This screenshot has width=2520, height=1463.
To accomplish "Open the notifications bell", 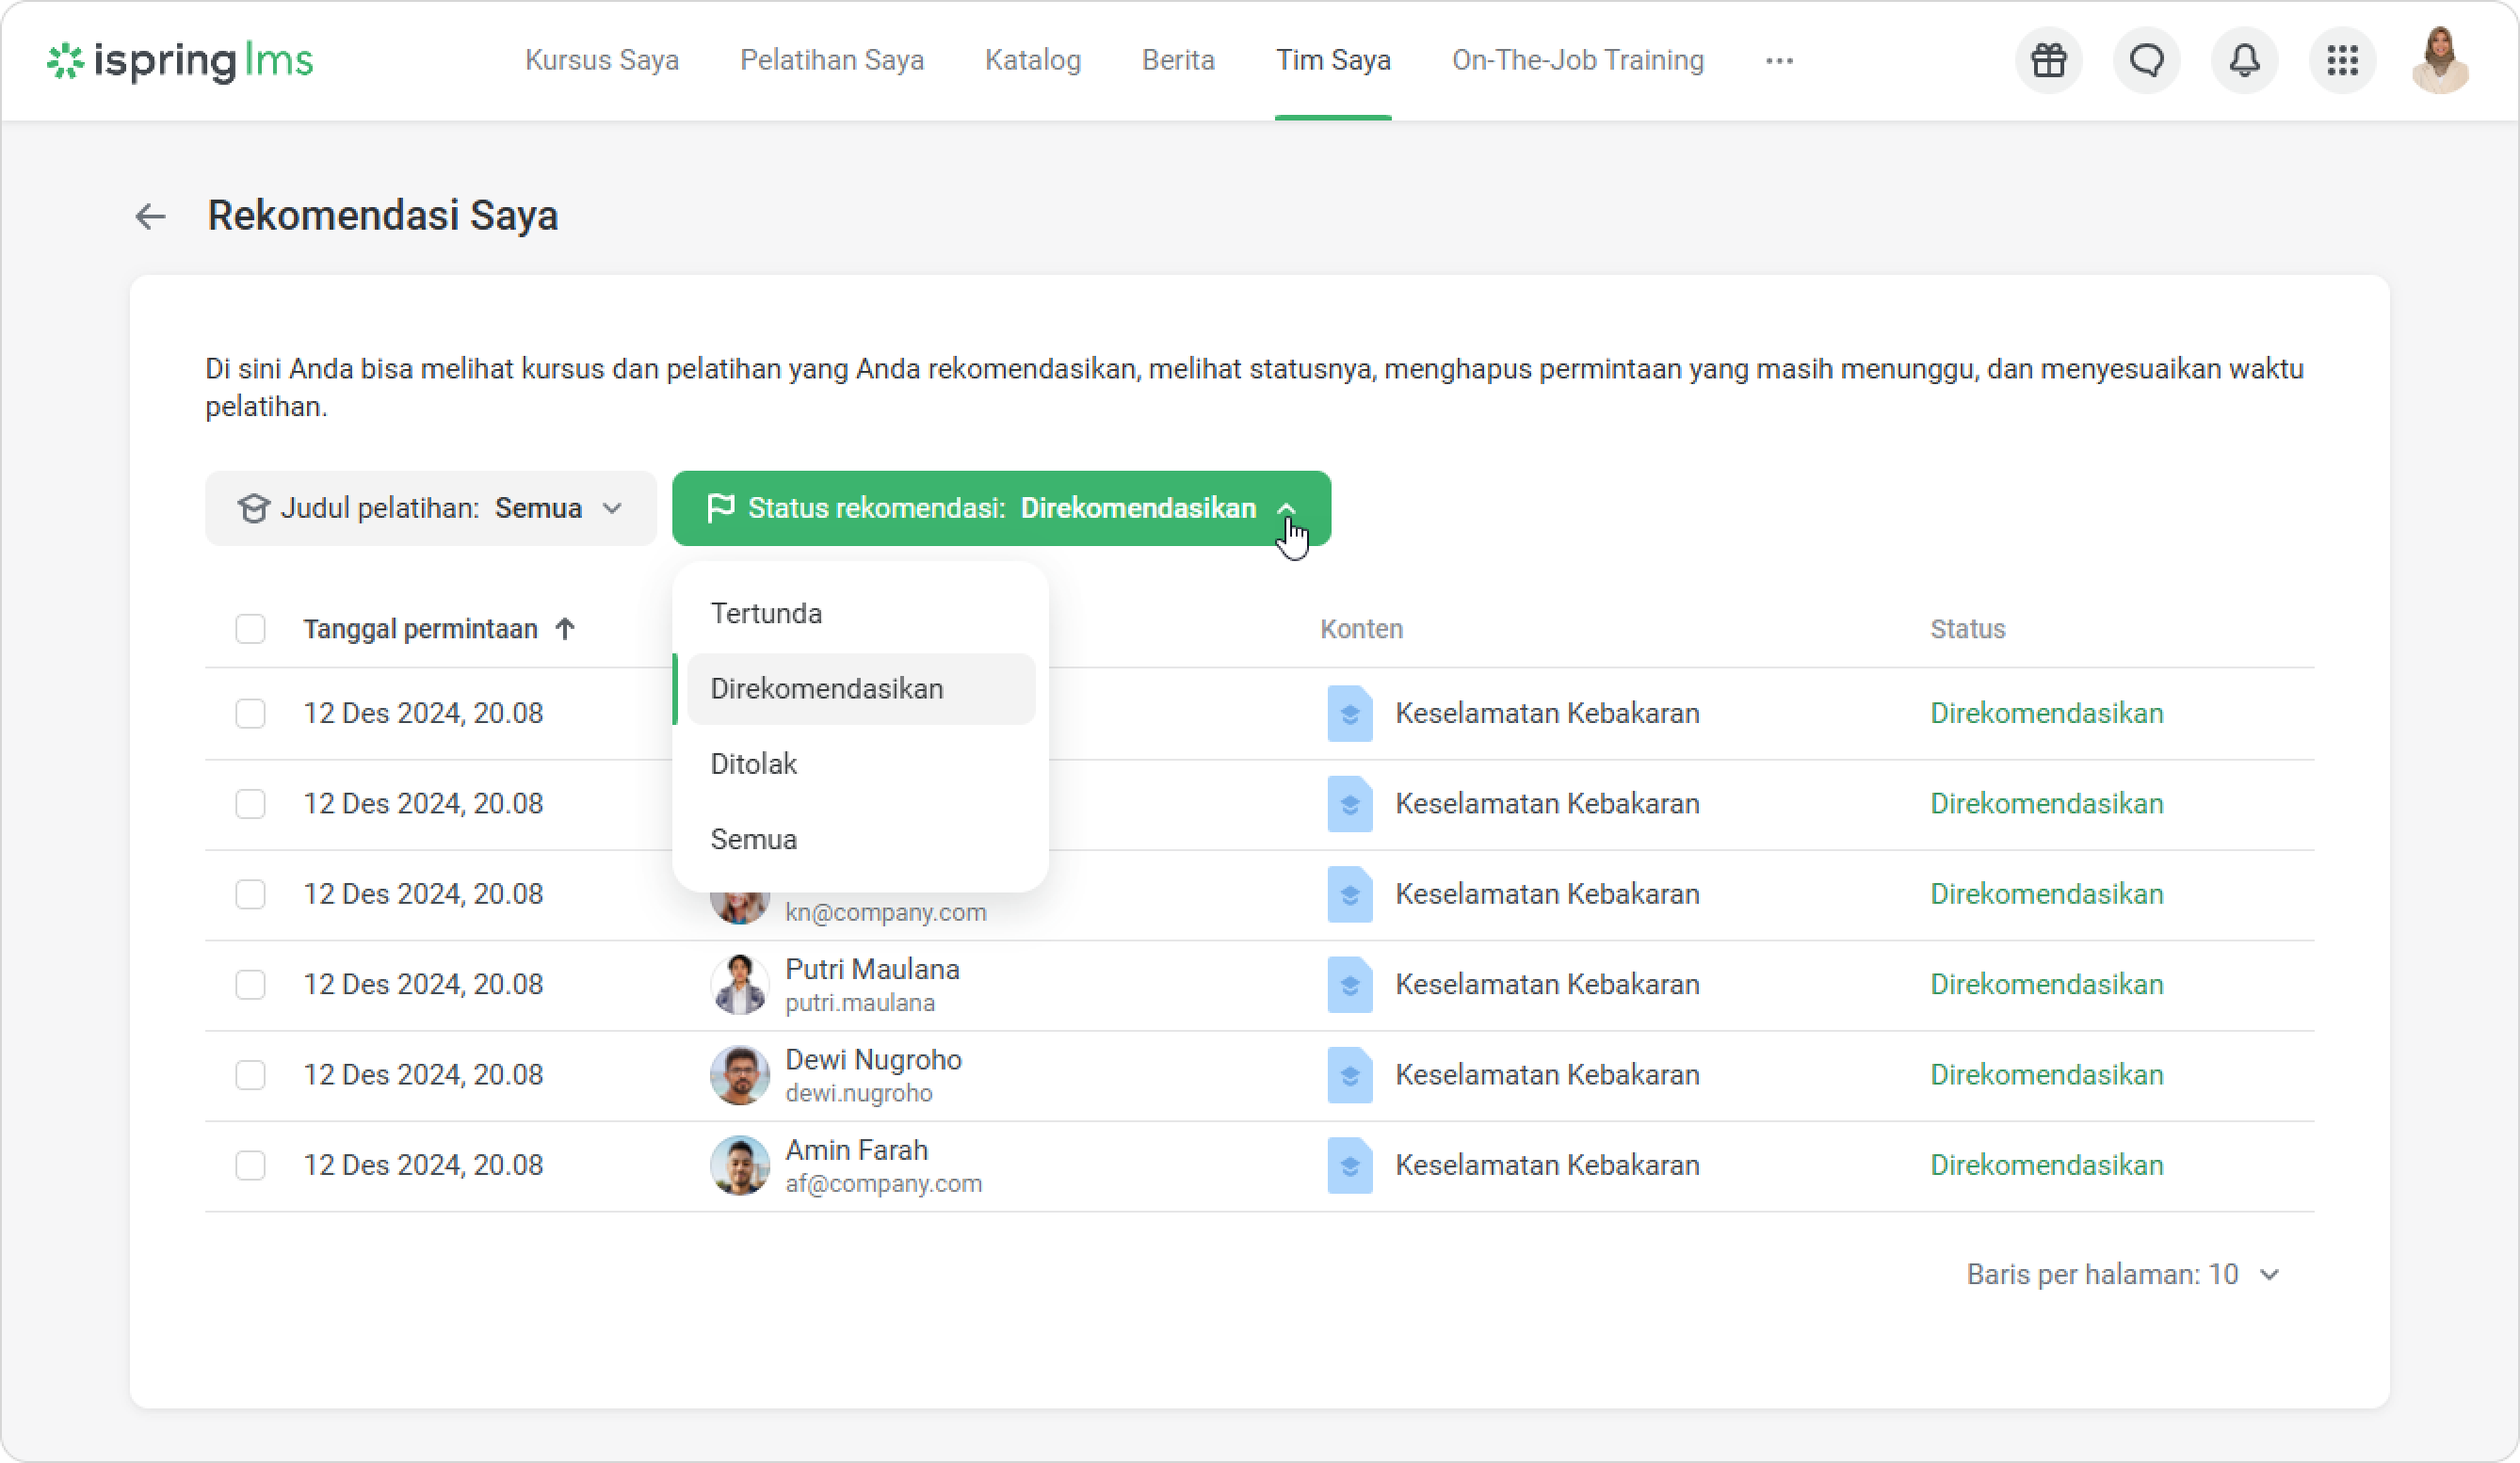I will pos(2244,61).
